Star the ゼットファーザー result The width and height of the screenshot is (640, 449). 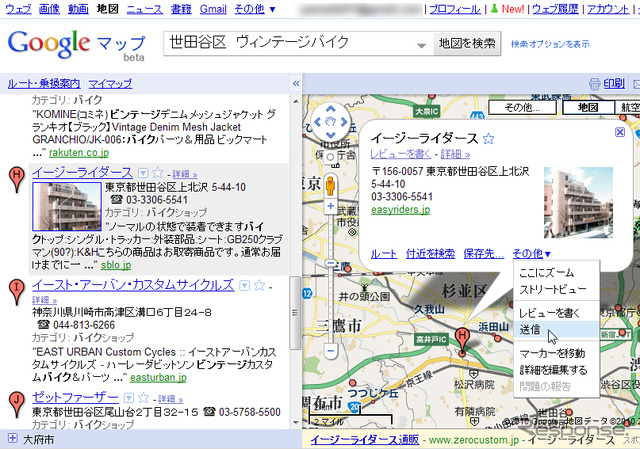pos(143,398)
